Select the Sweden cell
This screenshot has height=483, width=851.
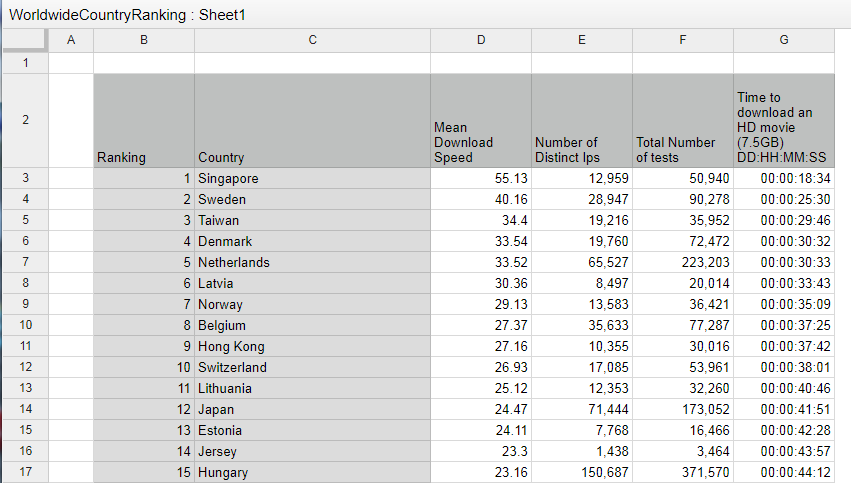click(313, 199)
